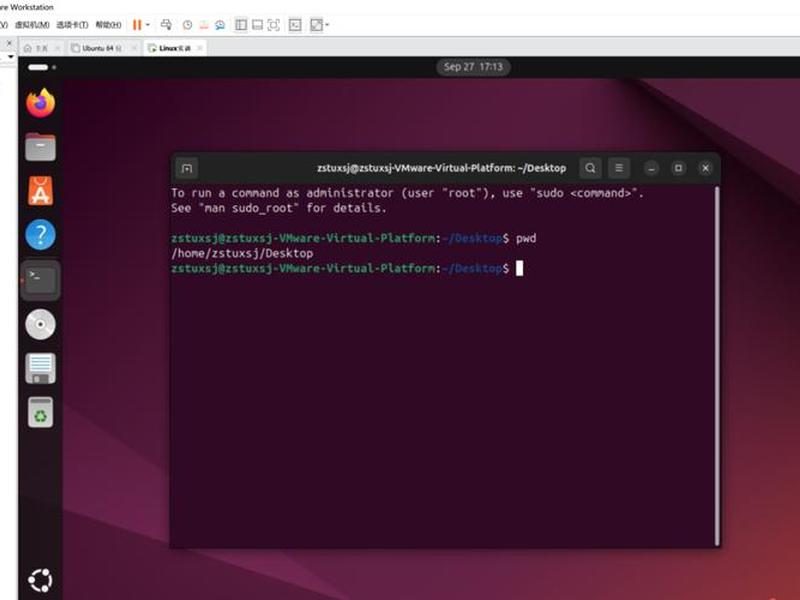
Task: Expand the power options dropdown arrow
Action: pyautogui.click(x=148, y=24)
